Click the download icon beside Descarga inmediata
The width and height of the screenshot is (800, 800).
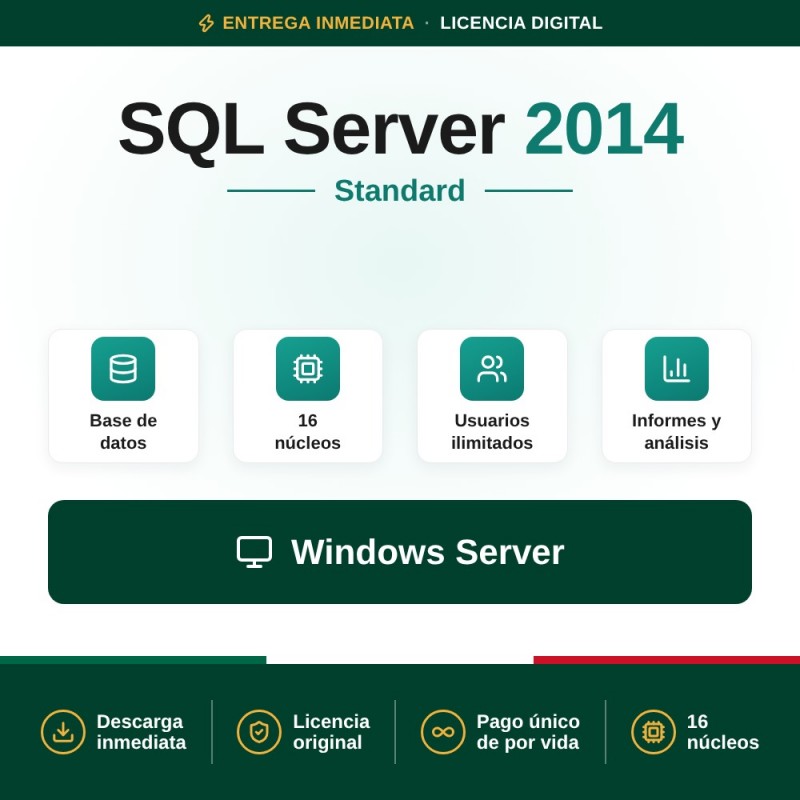[x=63, y=732]
